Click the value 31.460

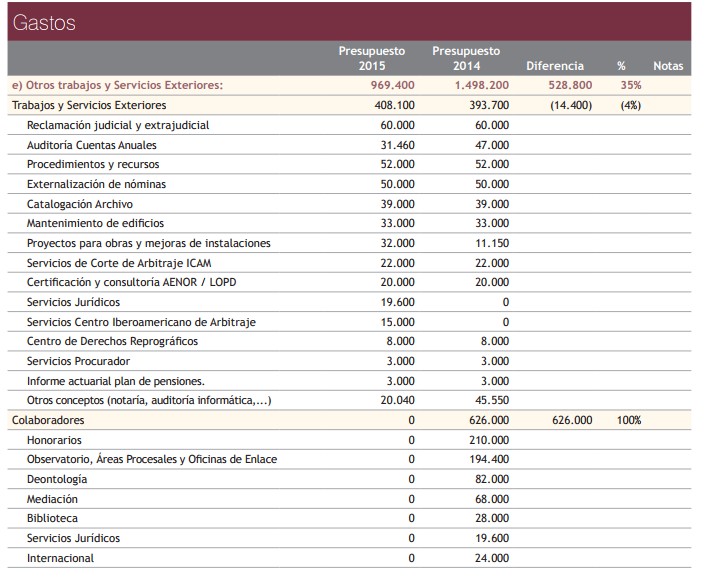[397, 145]
